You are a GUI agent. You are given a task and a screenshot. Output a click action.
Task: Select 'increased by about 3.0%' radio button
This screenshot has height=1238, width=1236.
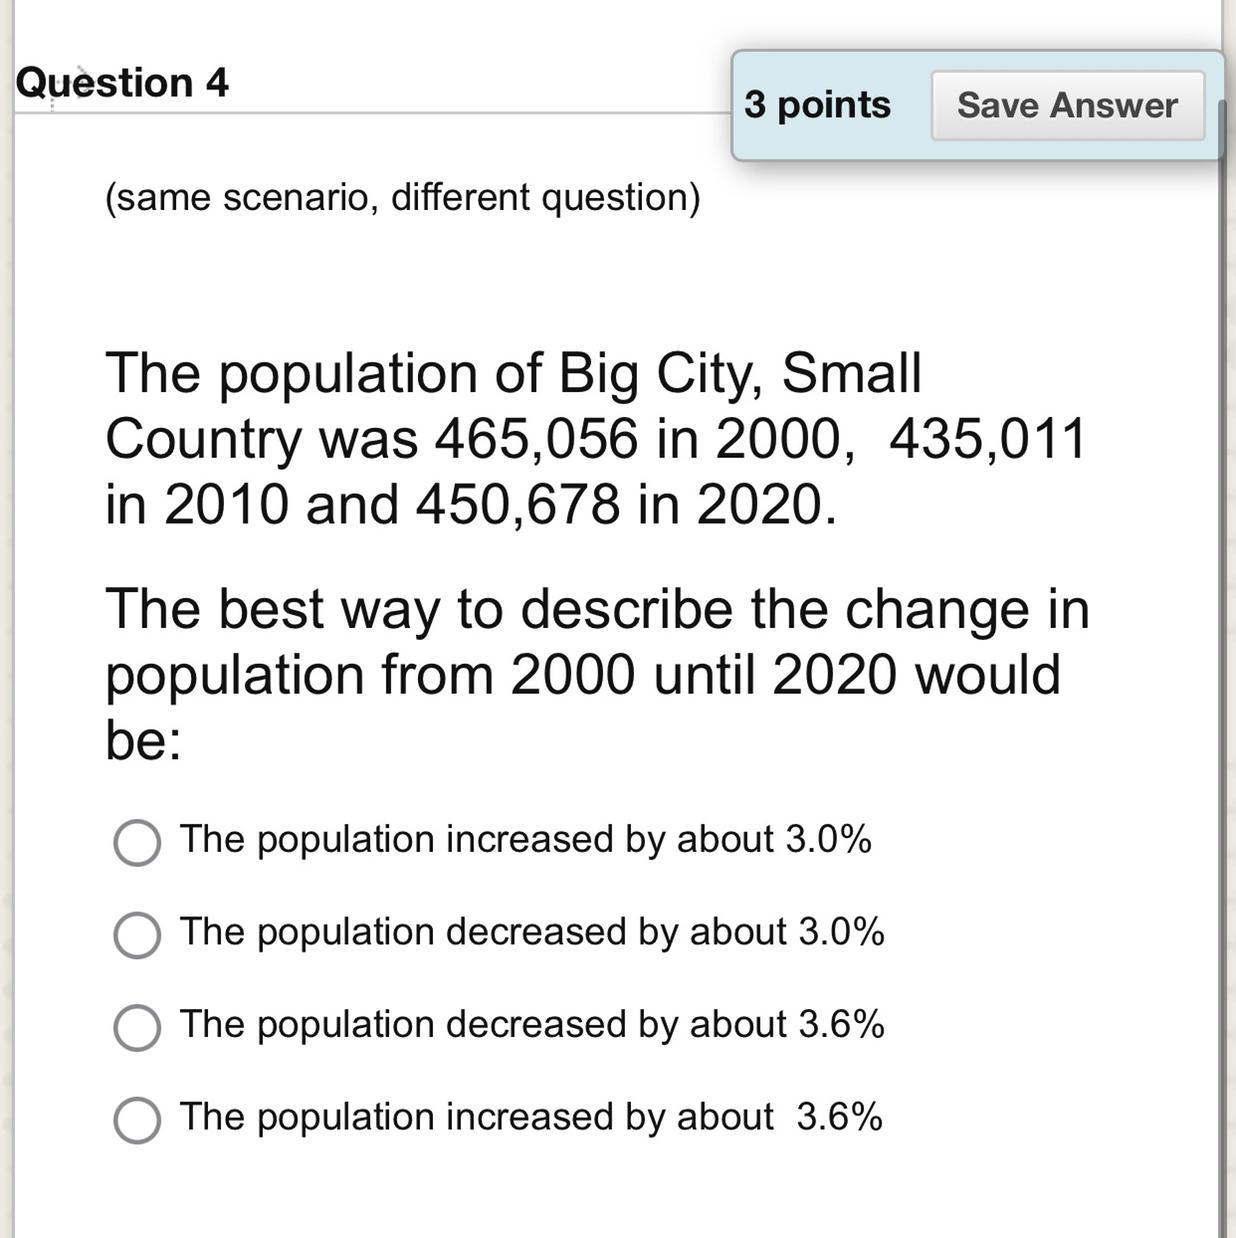(x=137, y=842)
